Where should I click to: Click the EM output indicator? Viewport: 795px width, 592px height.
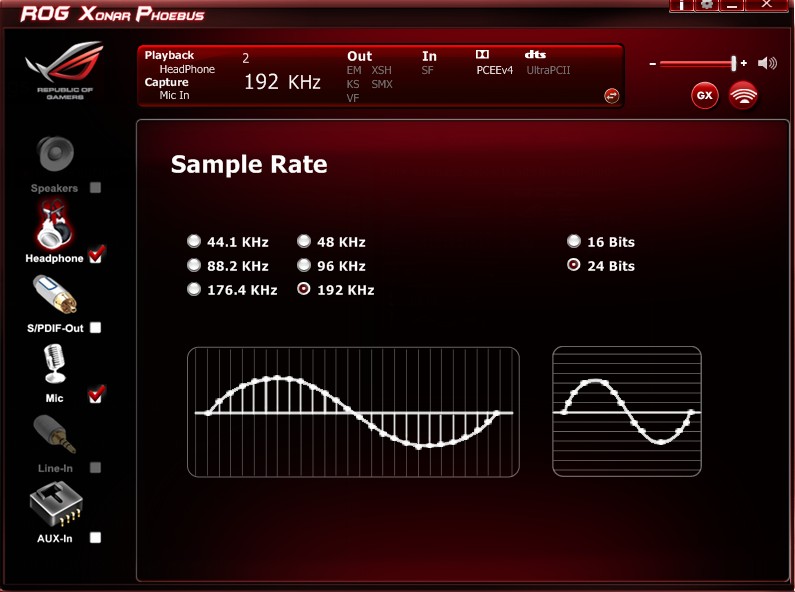[354, 70]
